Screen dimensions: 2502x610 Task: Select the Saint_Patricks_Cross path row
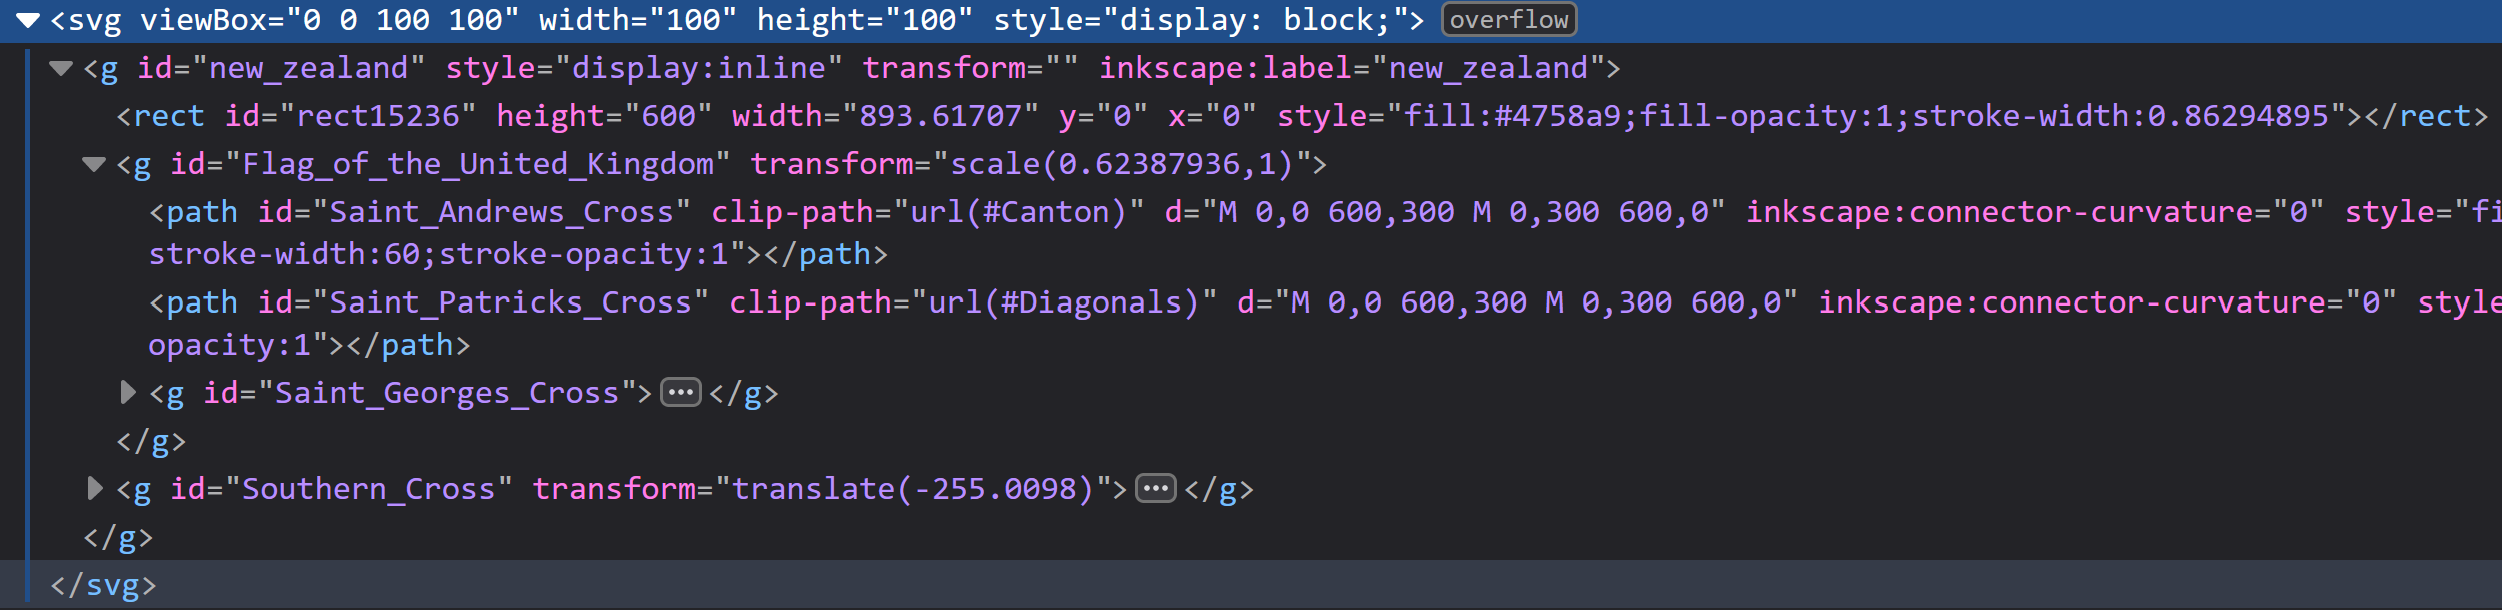point(1251,324)
